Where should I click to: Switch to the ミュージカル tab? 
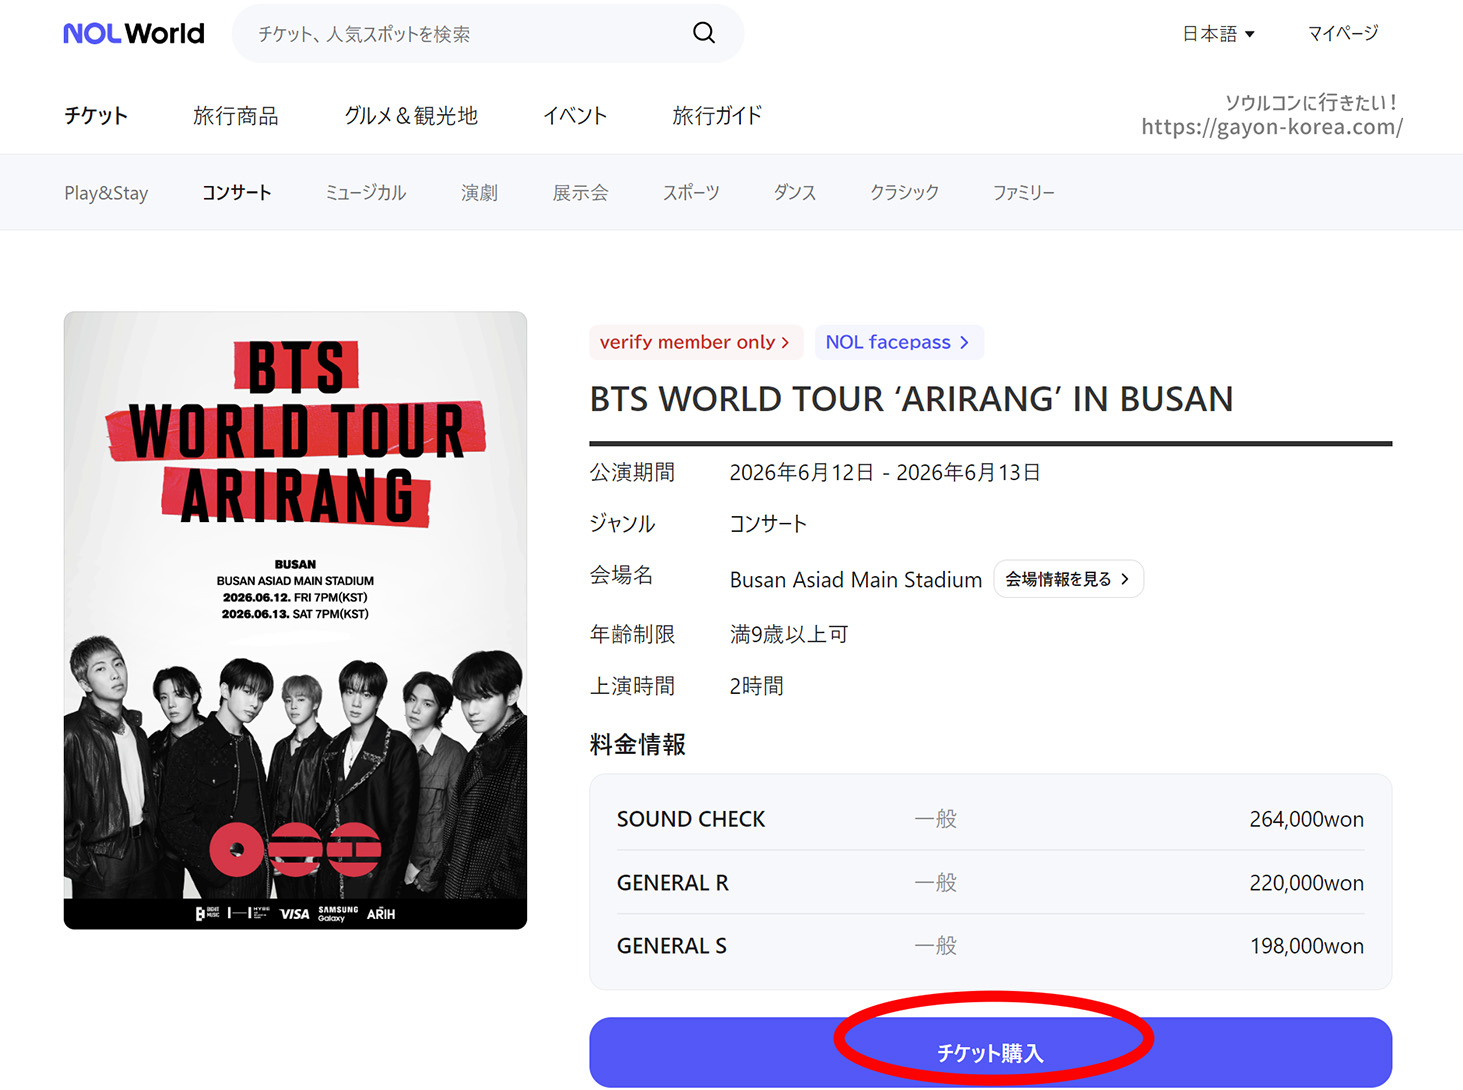click(366, 193)
